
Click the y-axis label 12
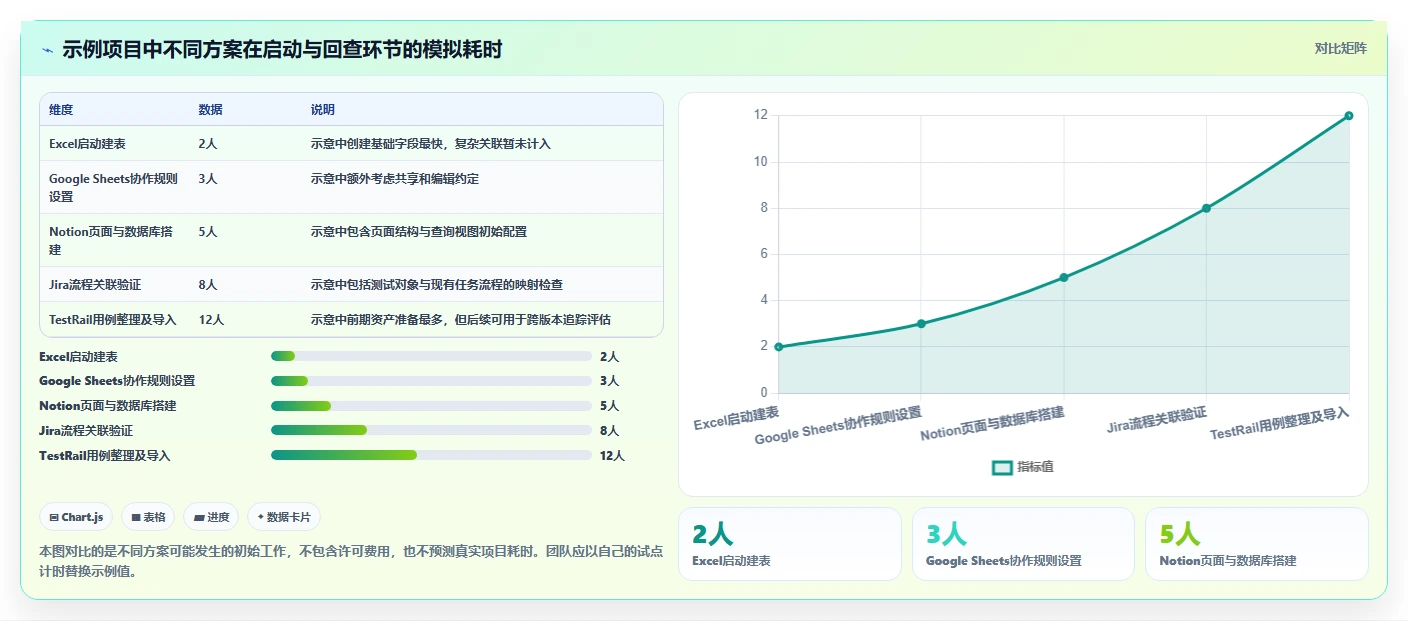click(x=760, y=116)
